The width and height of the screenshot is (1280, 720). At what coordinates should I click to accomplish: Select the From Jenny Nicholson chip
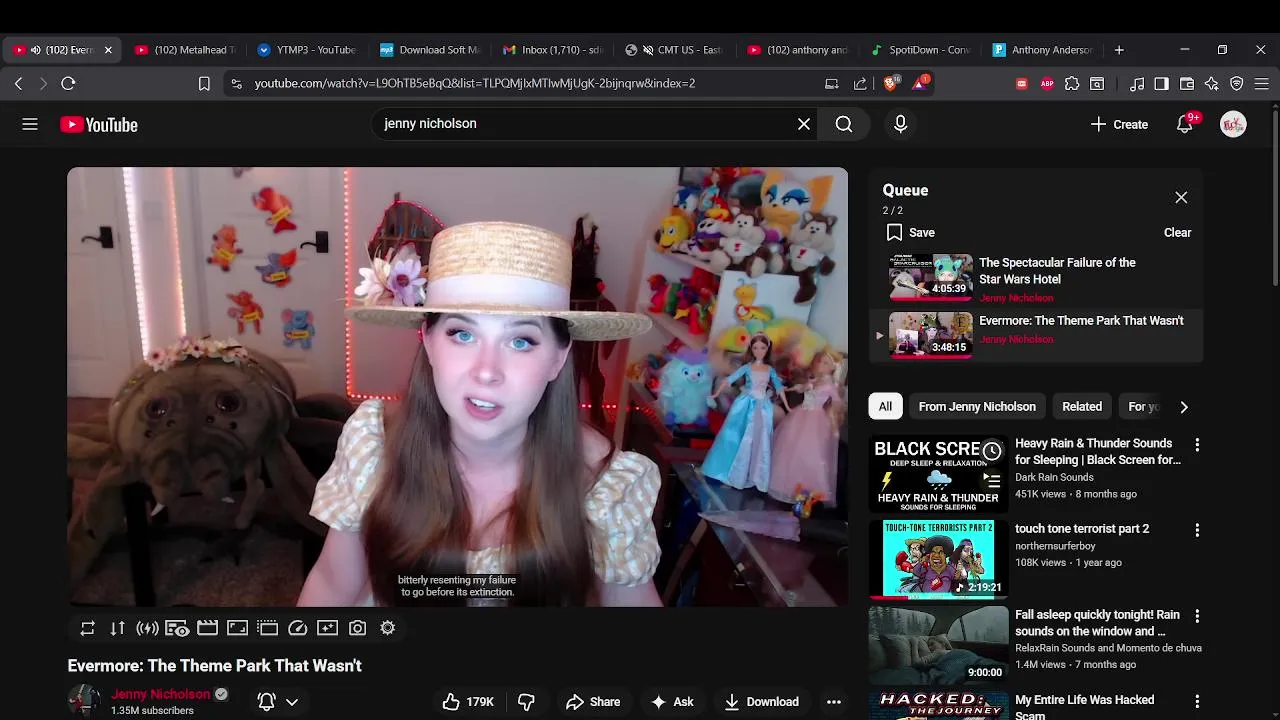tap(977, 407)
